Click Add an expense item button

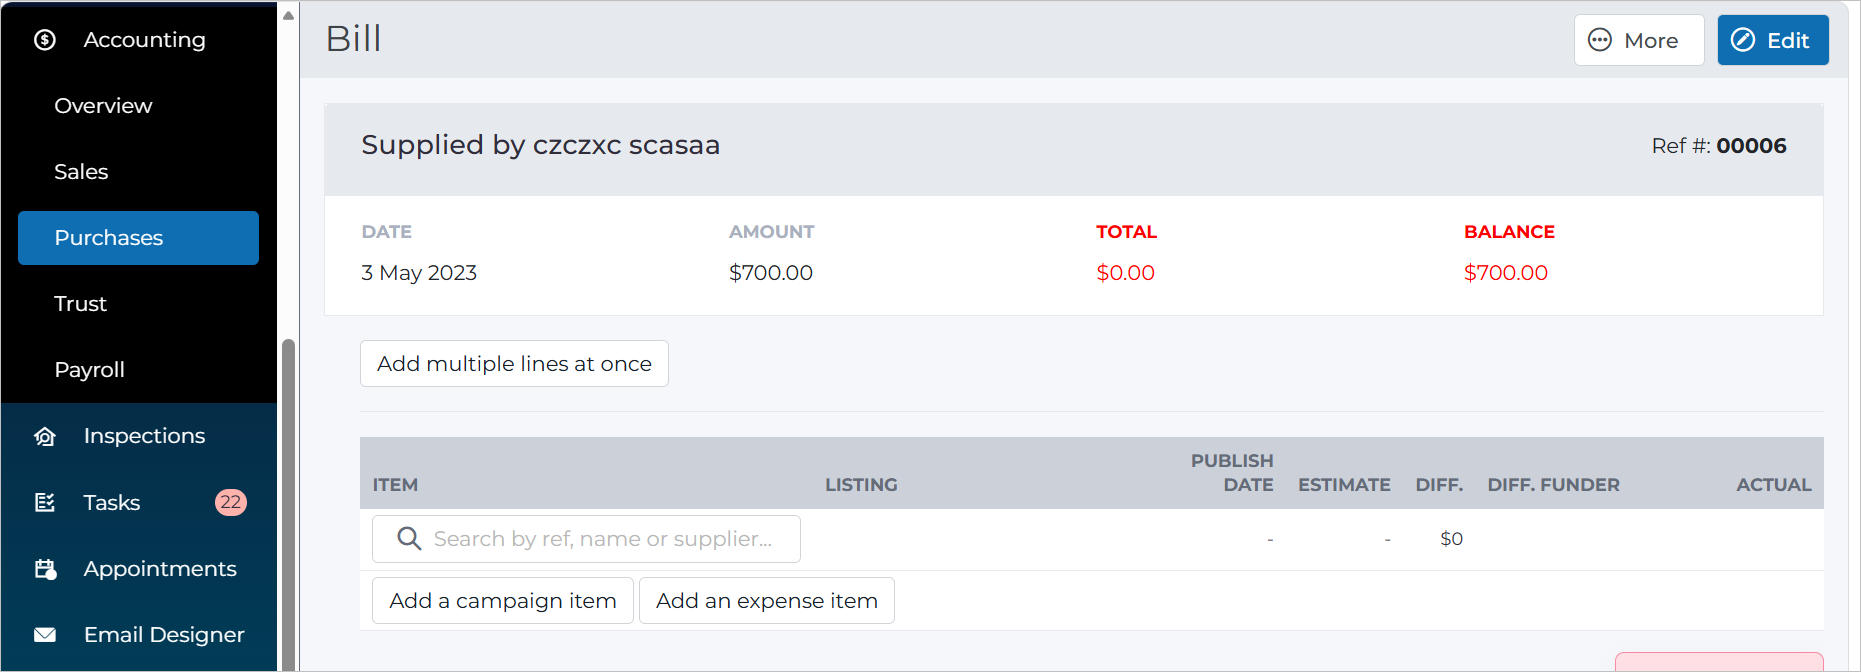tap(767, 601)
